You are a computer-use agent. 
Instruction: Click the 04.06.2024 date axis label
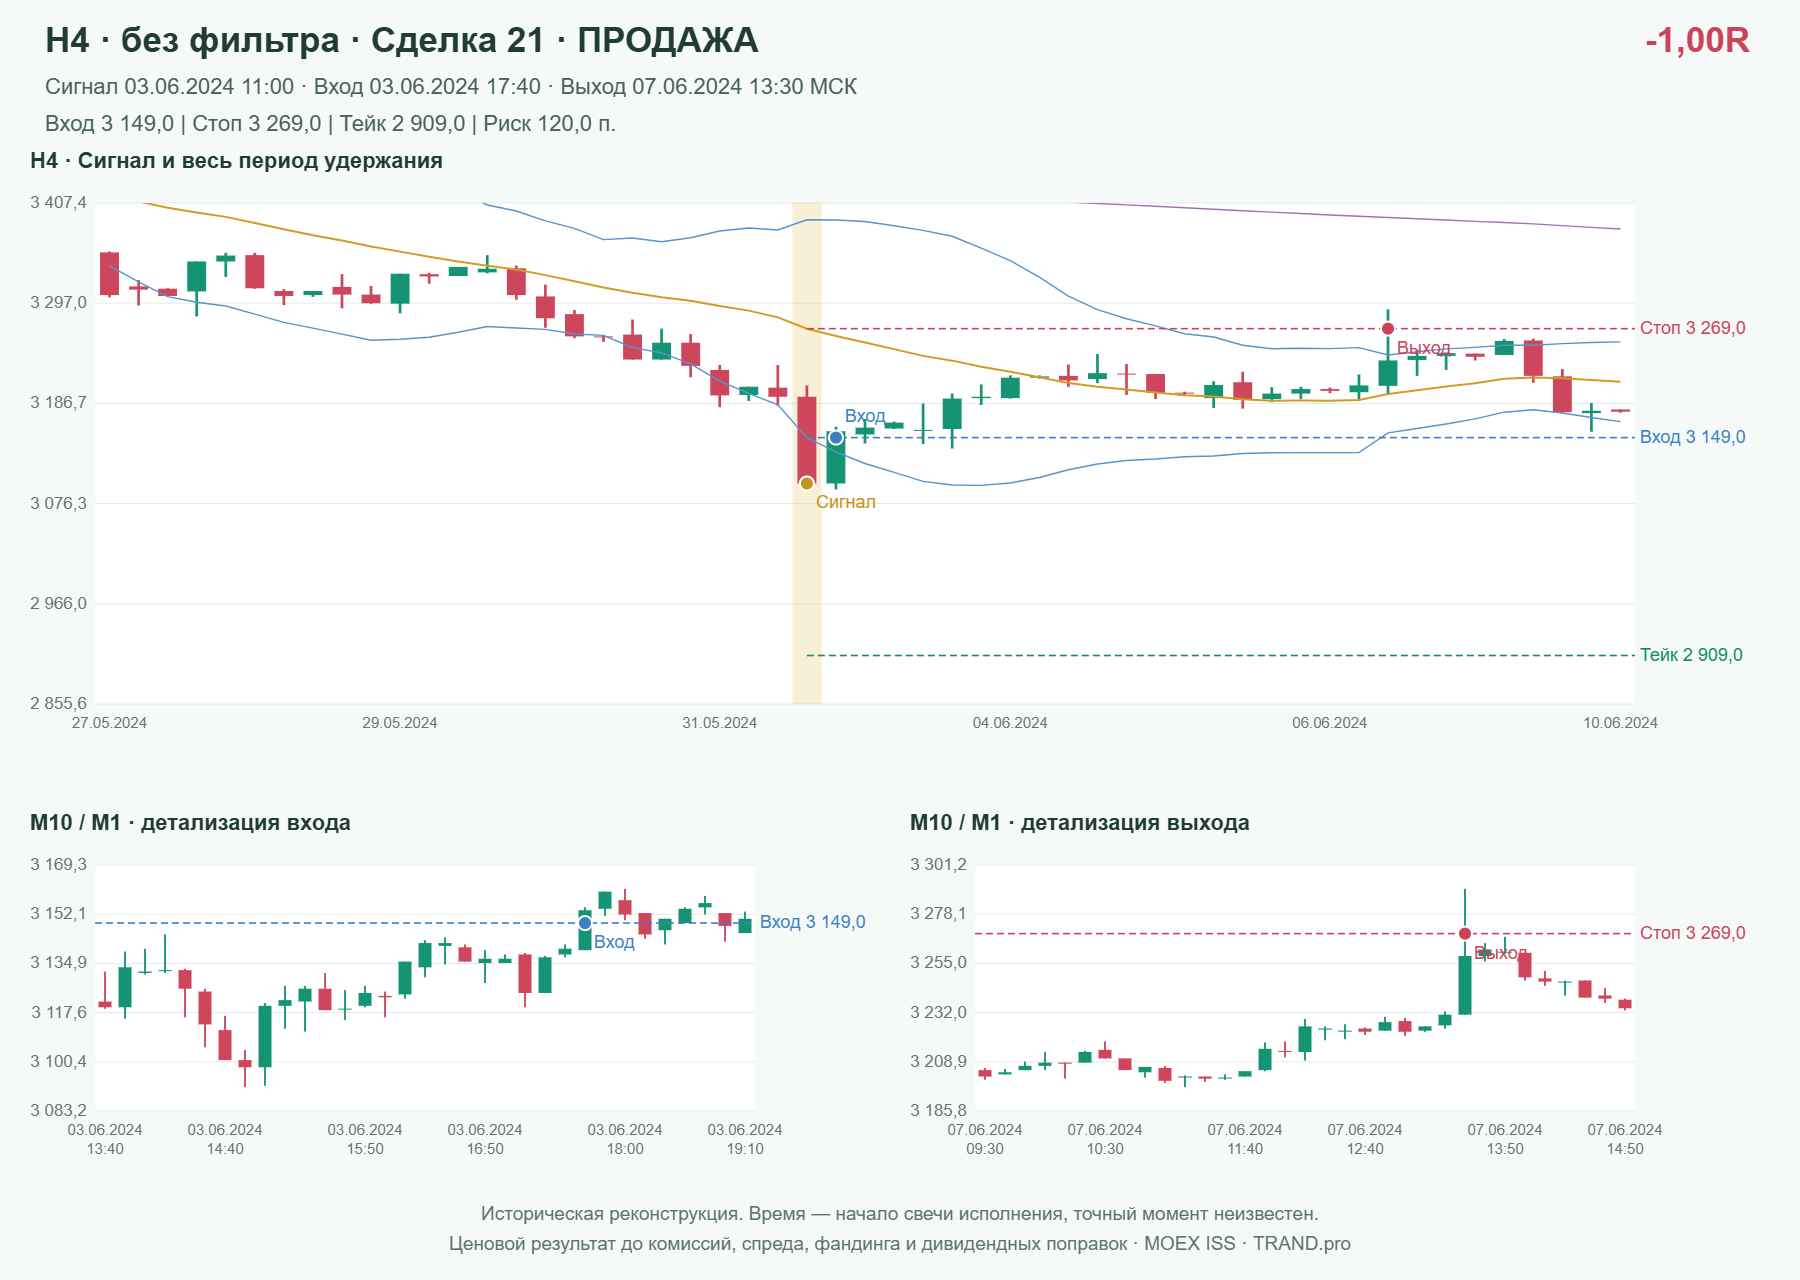(1010, 723)
